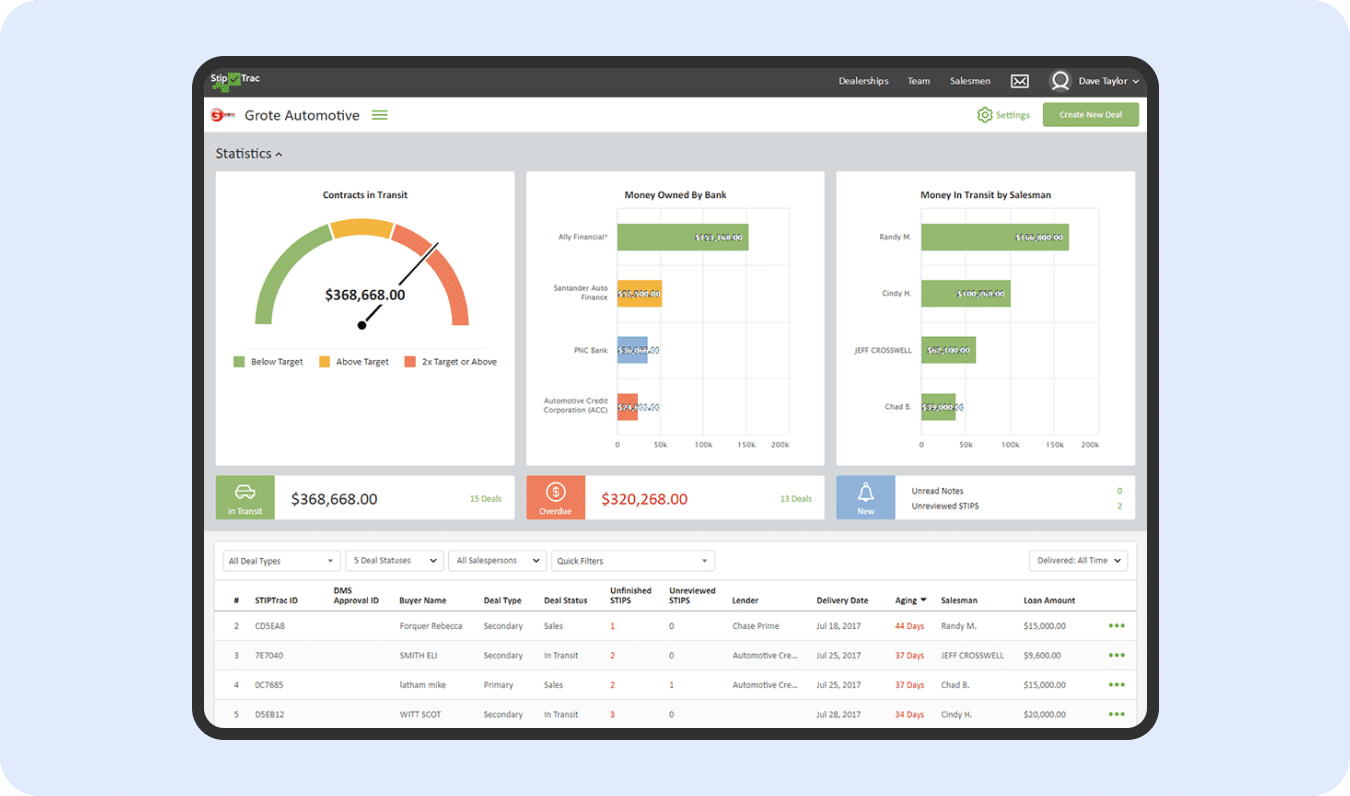The image size is (1350, 796).
Task: Open the Delivered: All Time dropdown
Action: pos(1078,561)
